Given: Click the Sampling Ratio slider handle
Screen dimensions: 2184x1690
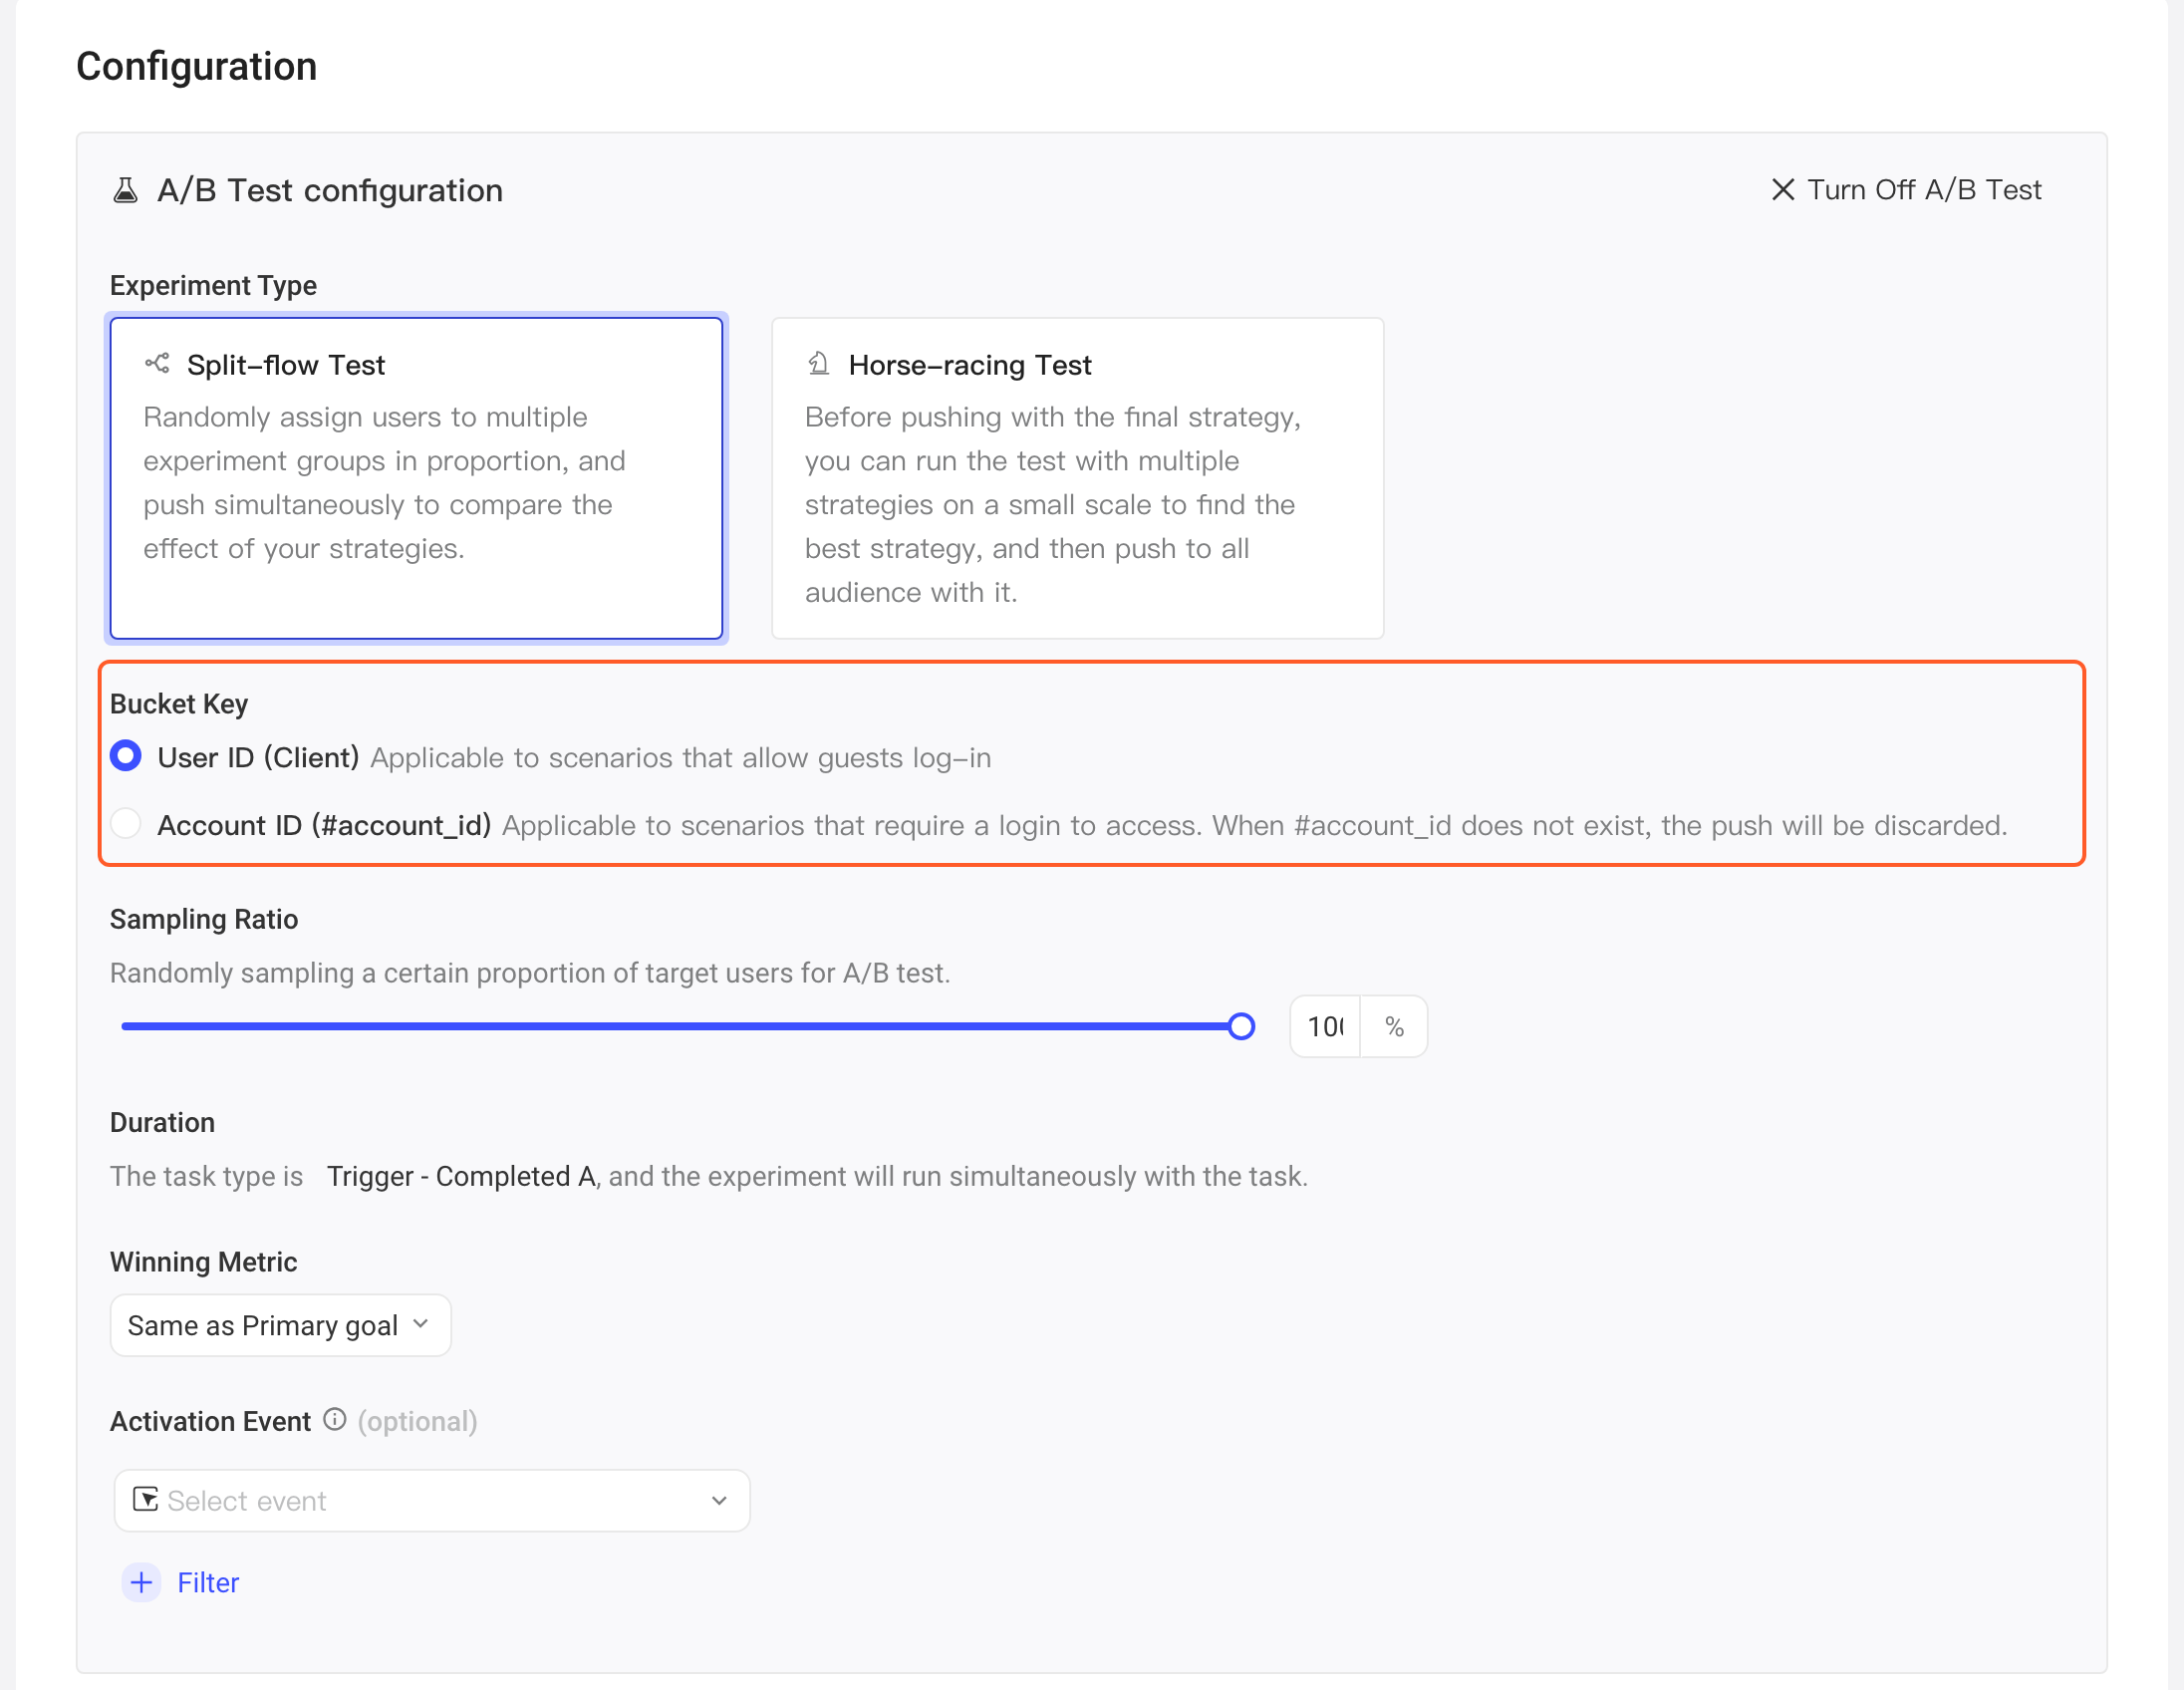Looking at the screenshot, I should pyautogui.click(x=1241, y=1026).
